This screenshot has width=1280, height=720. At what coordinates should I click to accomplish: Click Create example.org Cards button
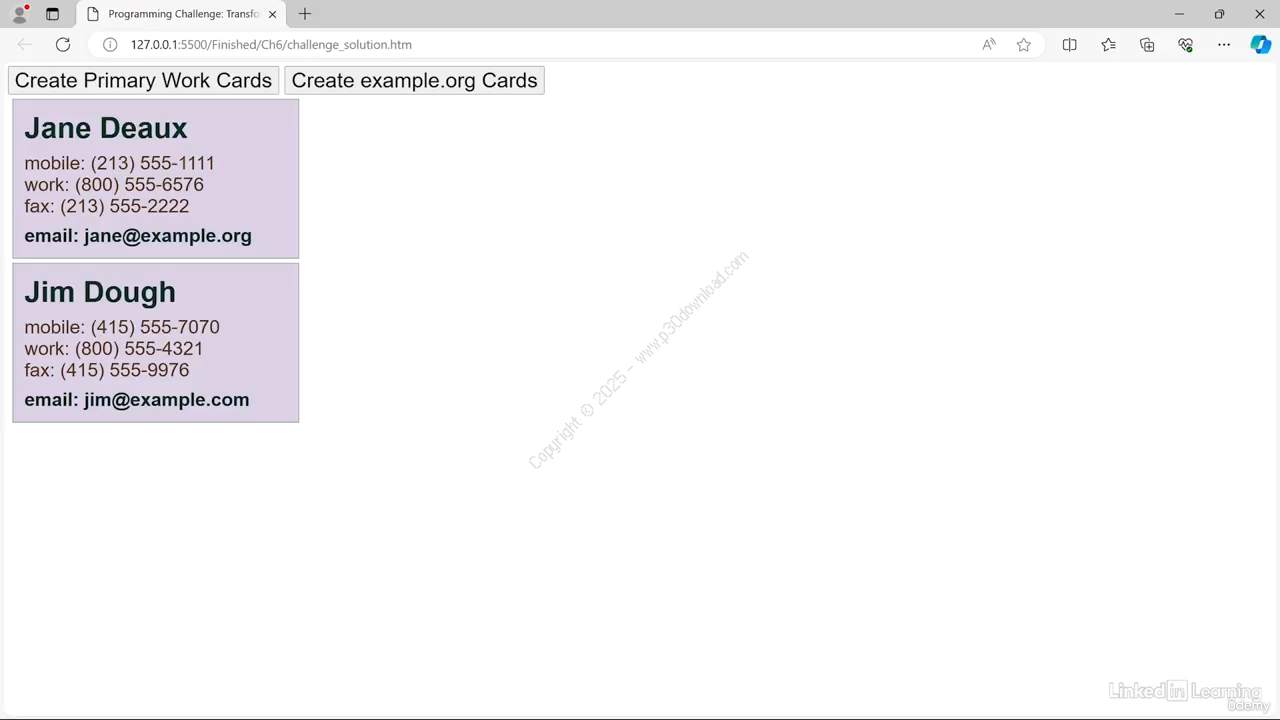(x=414, y=80)
